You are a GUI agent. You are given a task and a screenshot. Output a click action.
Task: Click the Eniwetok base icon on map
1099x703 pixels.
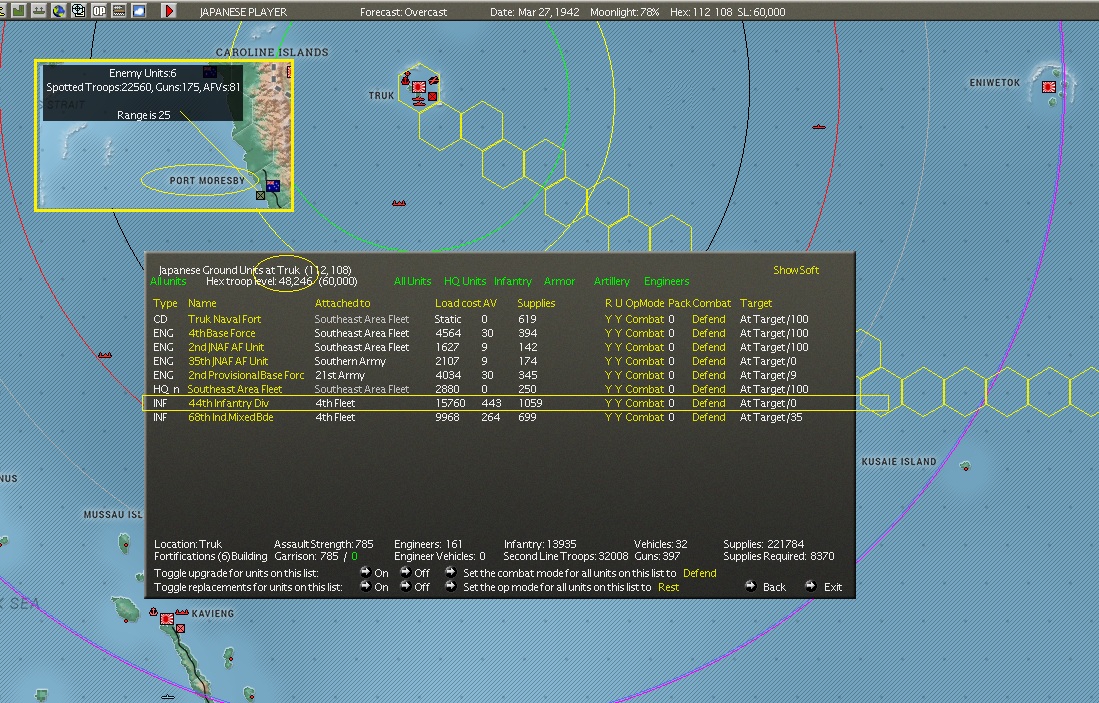(1049, 87)
